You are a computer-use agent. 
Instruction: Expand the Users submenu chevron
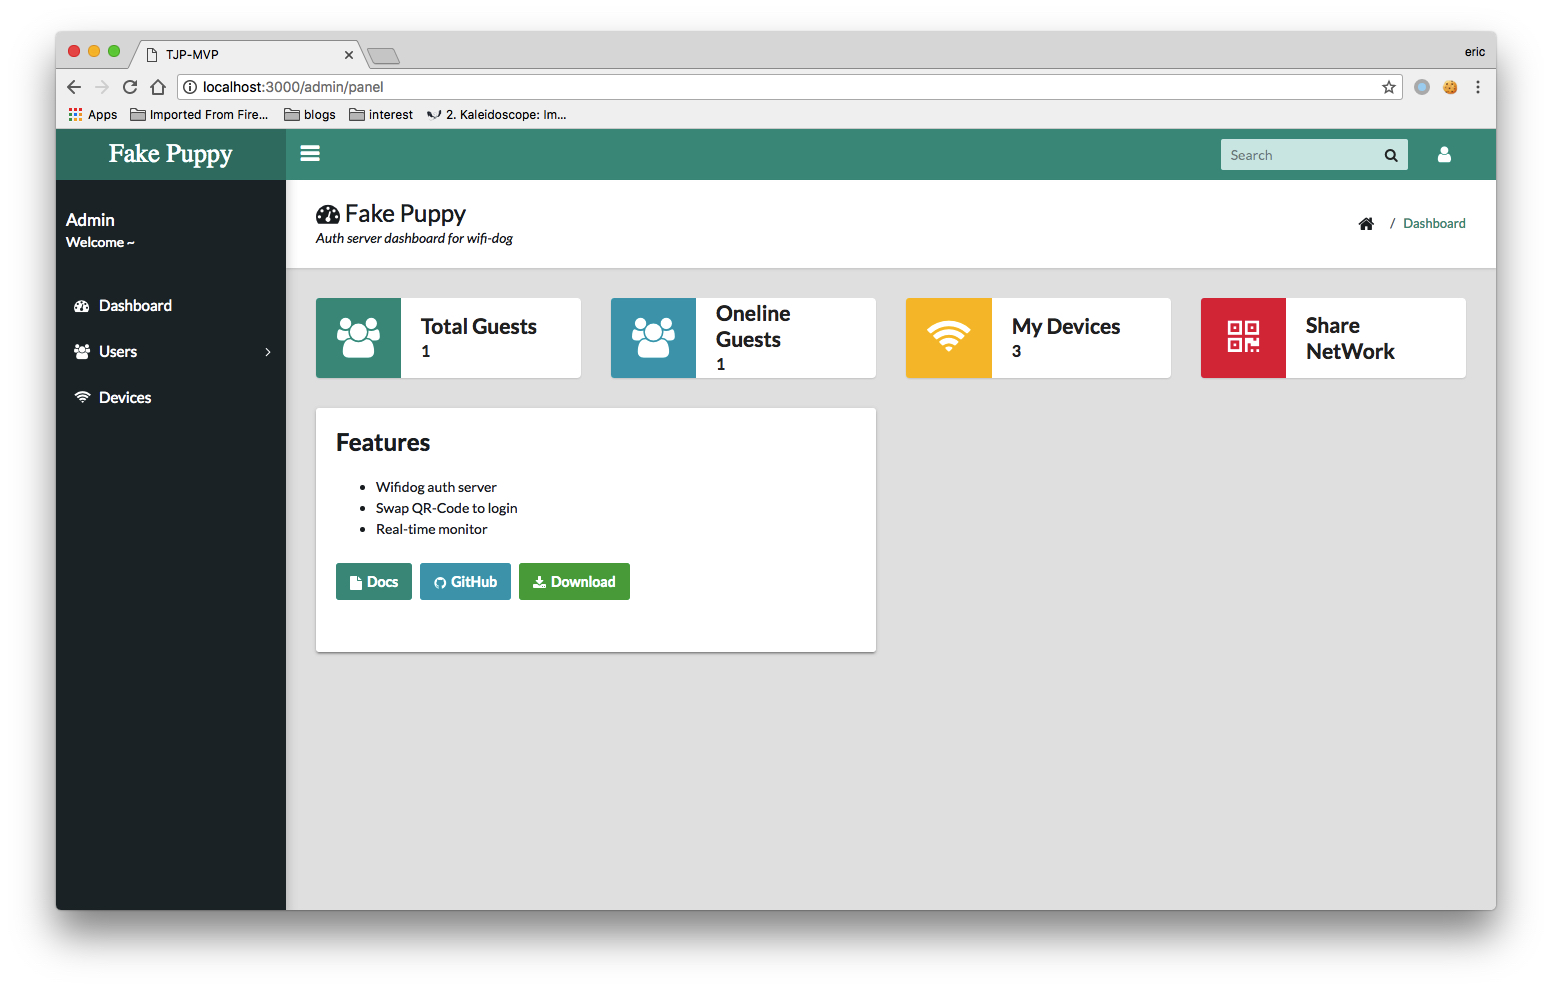tap(268, 352)
